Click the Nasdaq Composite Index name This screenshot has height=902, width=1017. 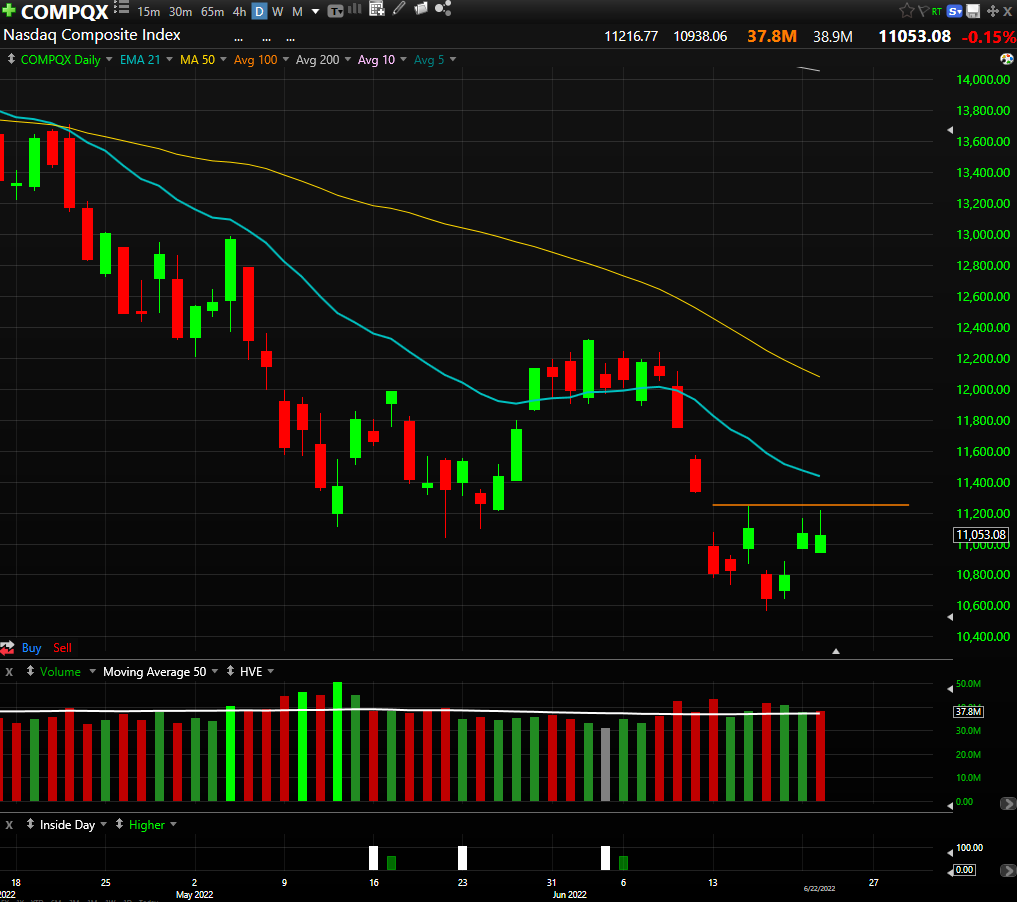91,35
